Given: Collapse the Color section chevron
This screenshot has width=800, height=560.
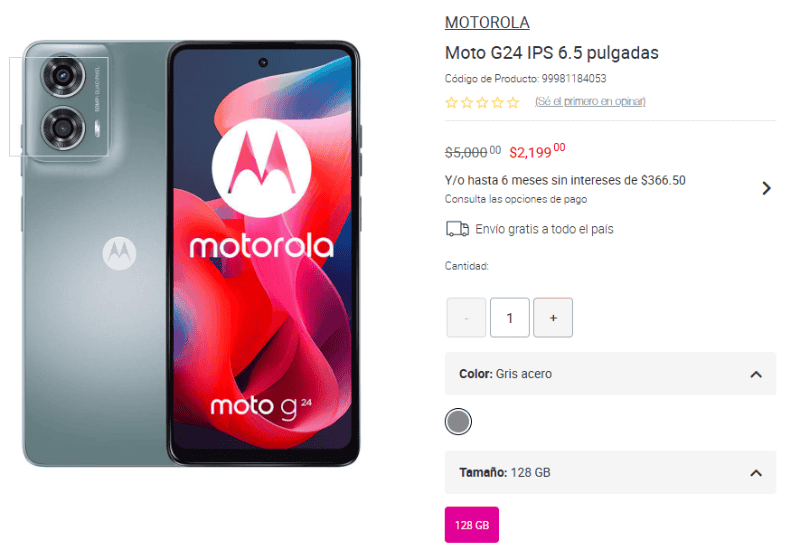Looking at the screenshot, I should point(756,374).
